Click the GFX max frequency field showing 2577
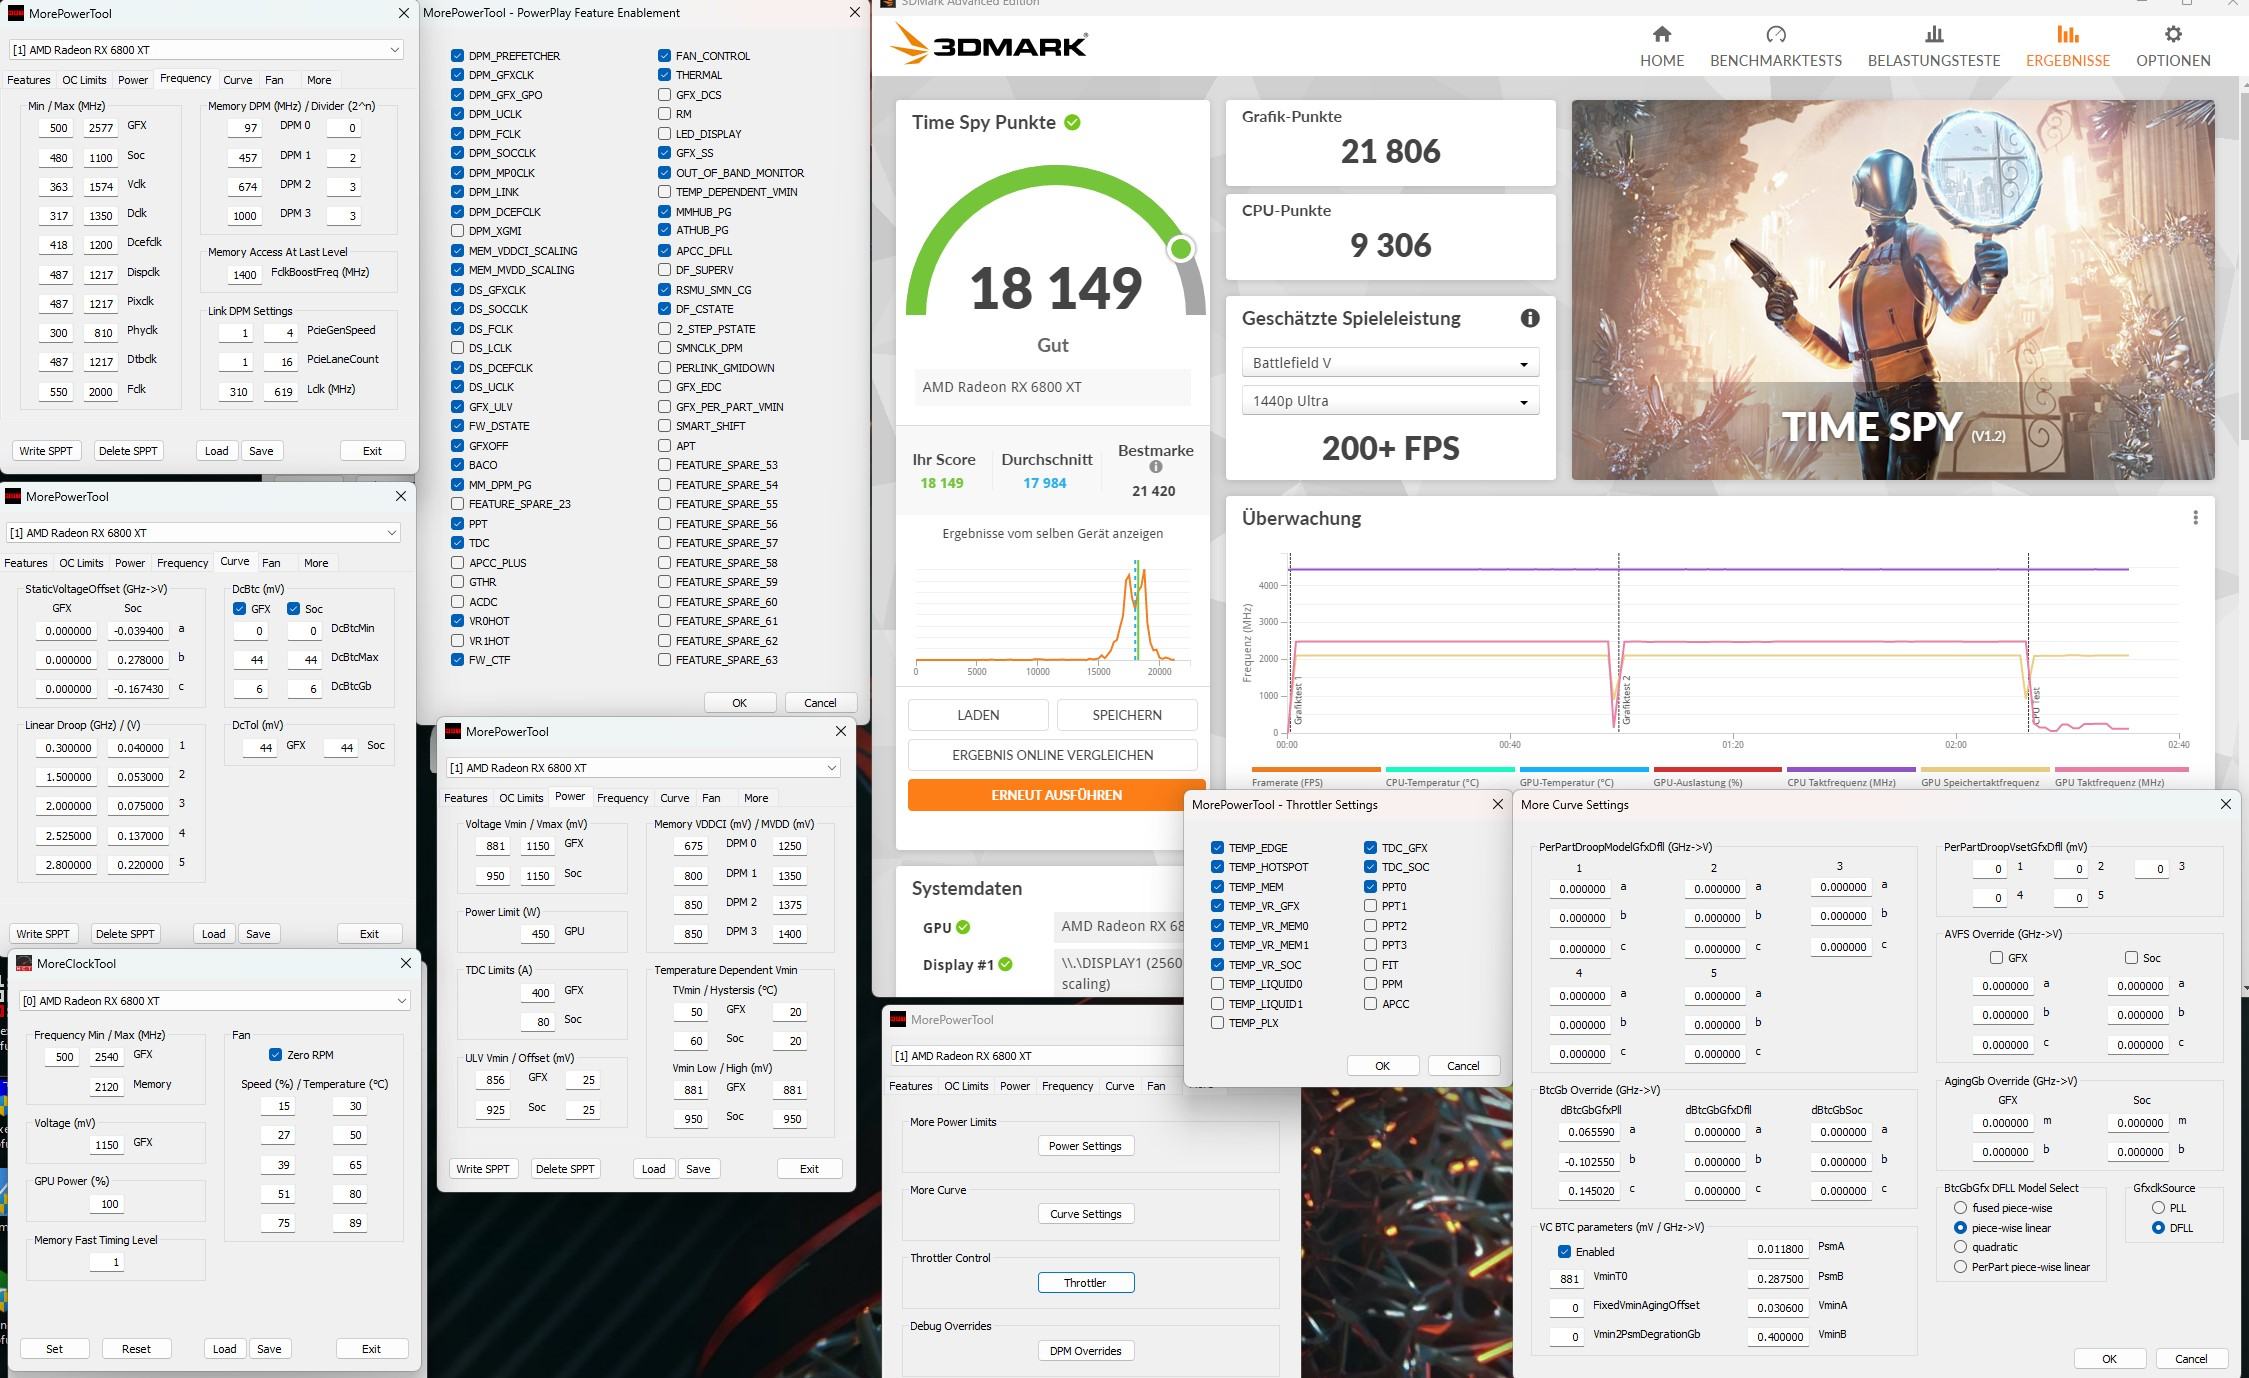Image resolution: width=2249 pixels, height=1378 pixels. click(100, 128)
